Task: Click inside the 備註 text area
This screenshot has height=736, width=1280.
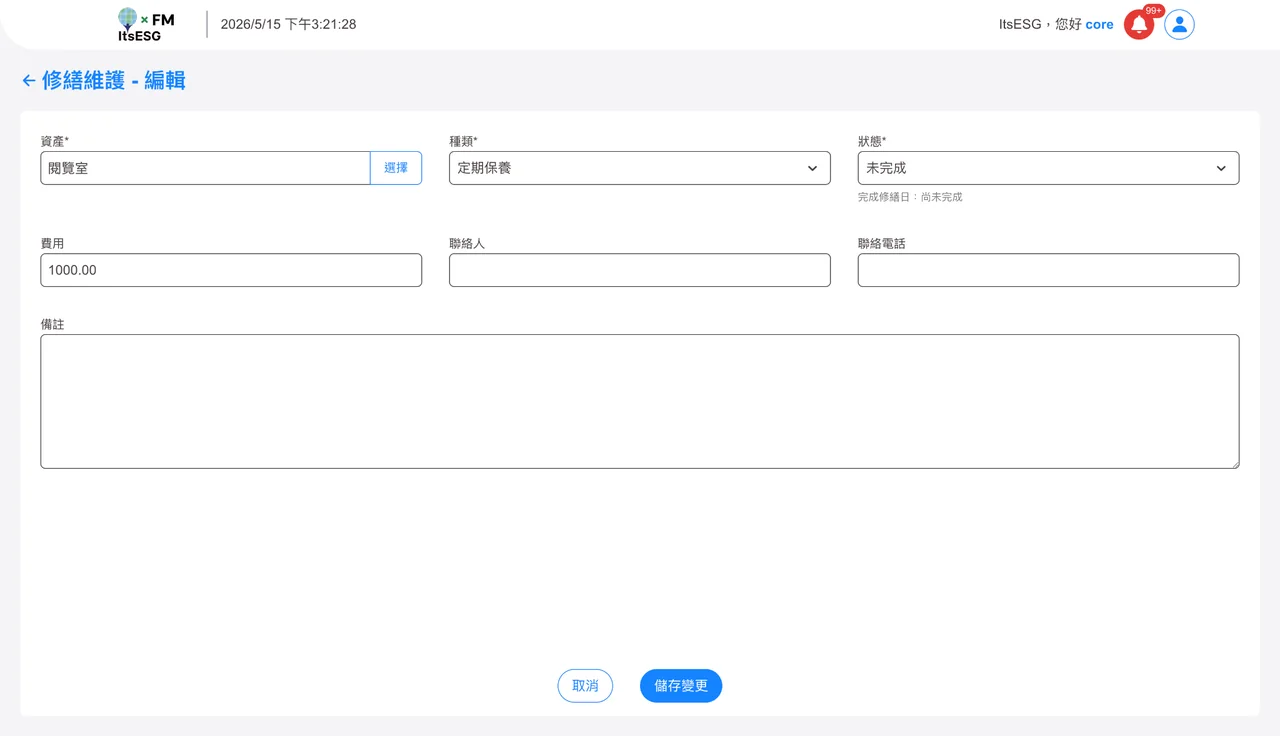Action: (640, 401)
